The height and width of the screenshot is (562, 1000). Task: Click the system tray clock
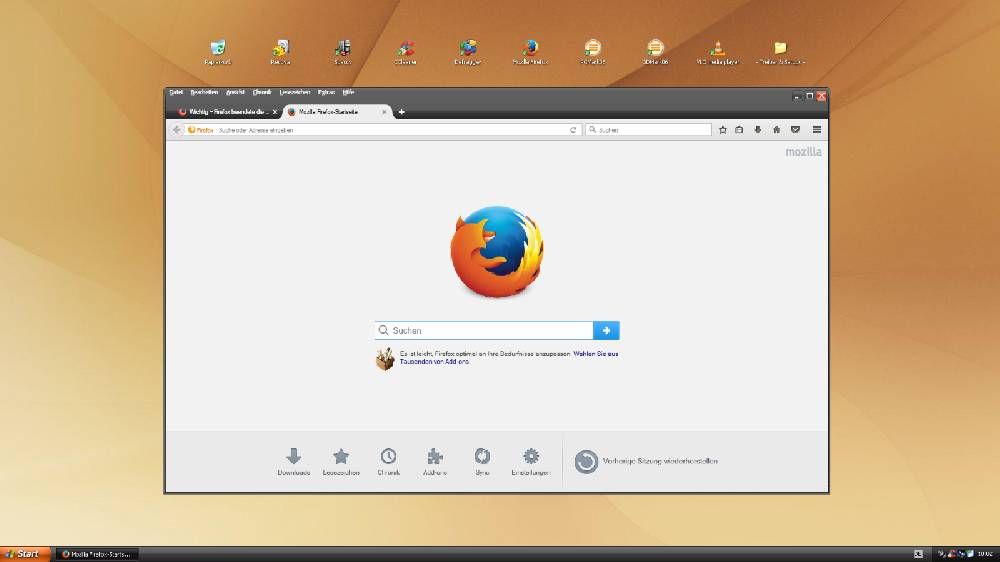point(985,554)
